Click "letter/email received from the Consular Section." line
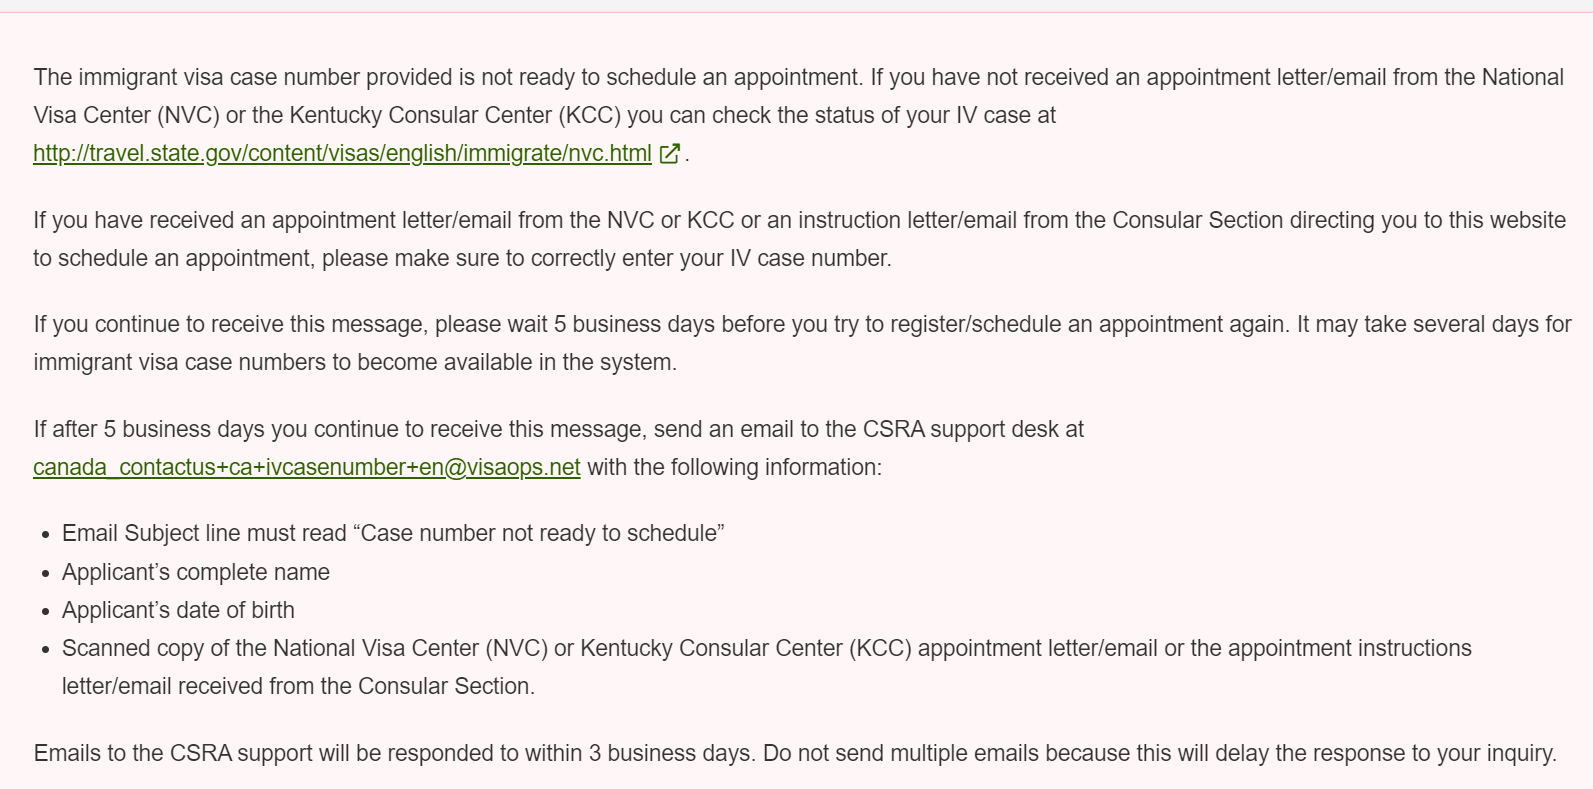 (298, 686)
